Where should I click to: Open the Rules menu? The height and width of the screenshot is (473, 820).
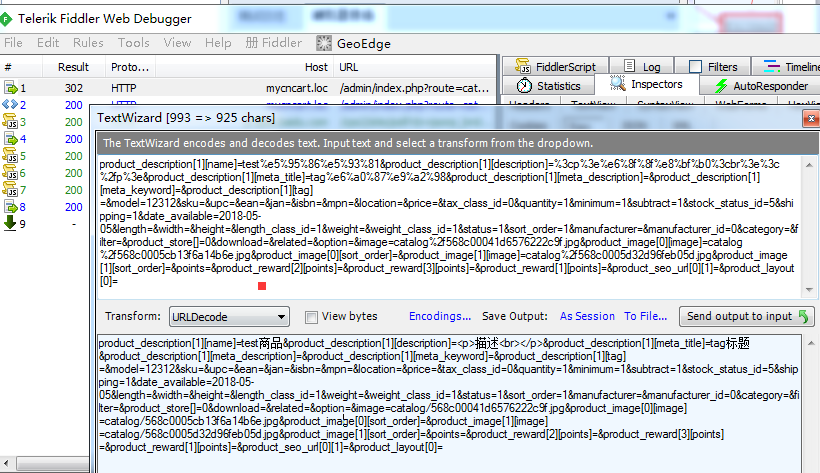88,43
